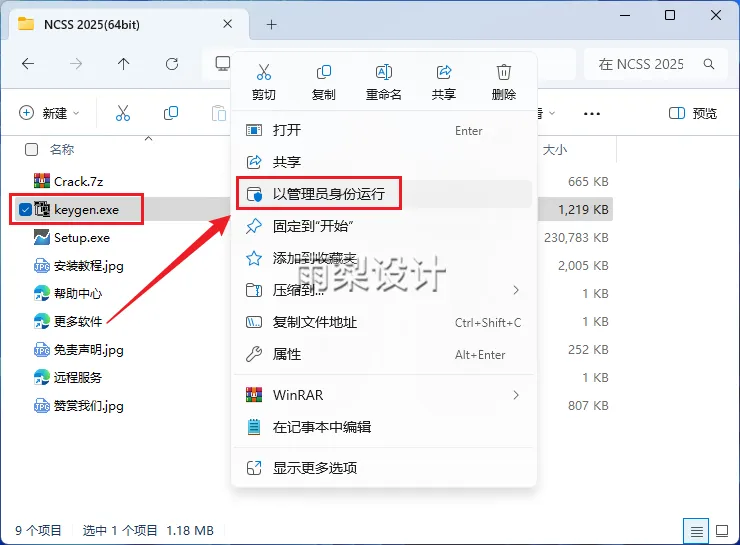Select 以管理员身份运行 from the context menu

coord(384,193)
